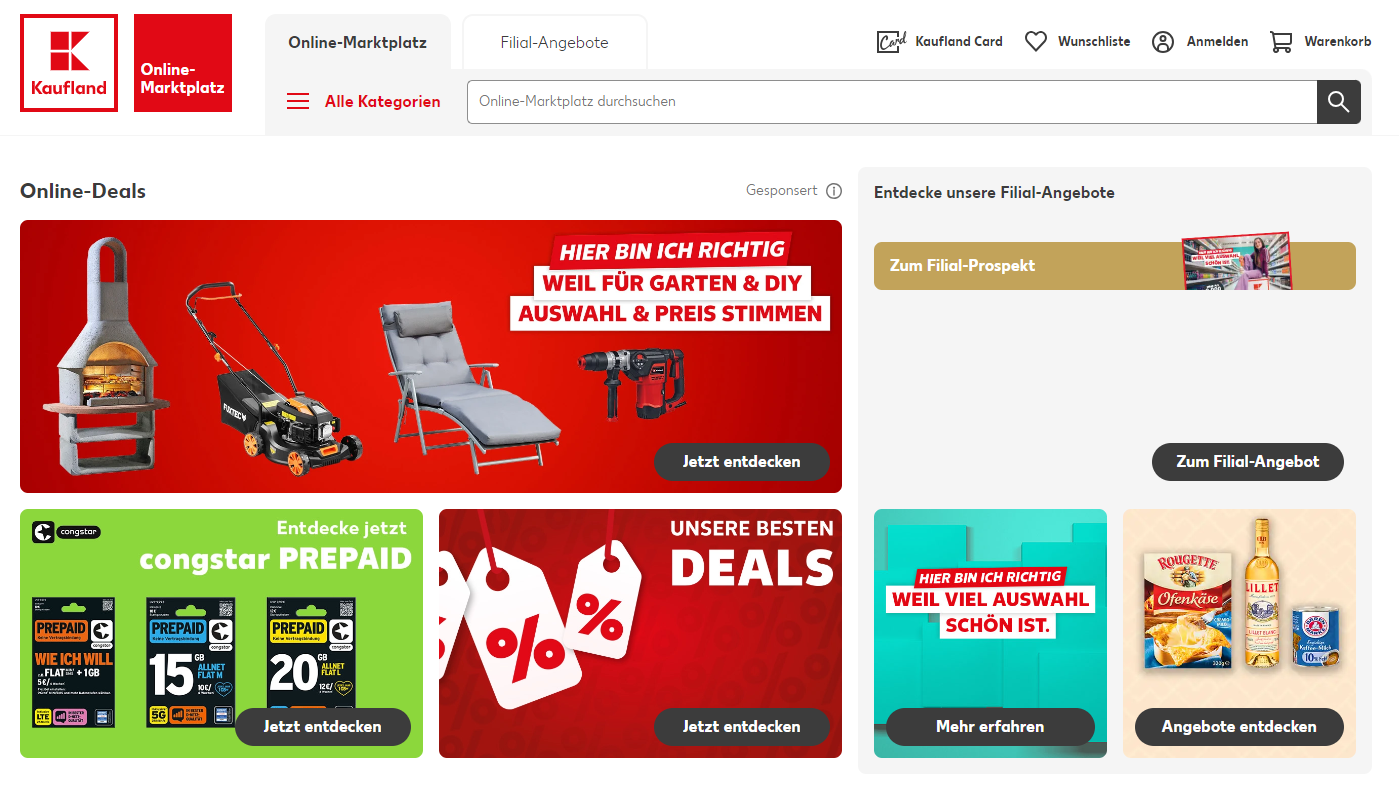Click Jetzt entdecken on congstar Prepaid banner
The height and width of the screenshot is (791, 1399).
tap(323, 727)
